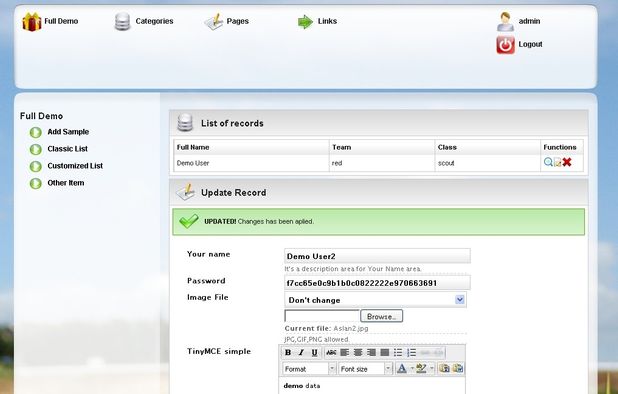Image resolution: width=618 pixels, height=394 pixels.
Task: Click into the Your name input field
Action: (377, 256)
